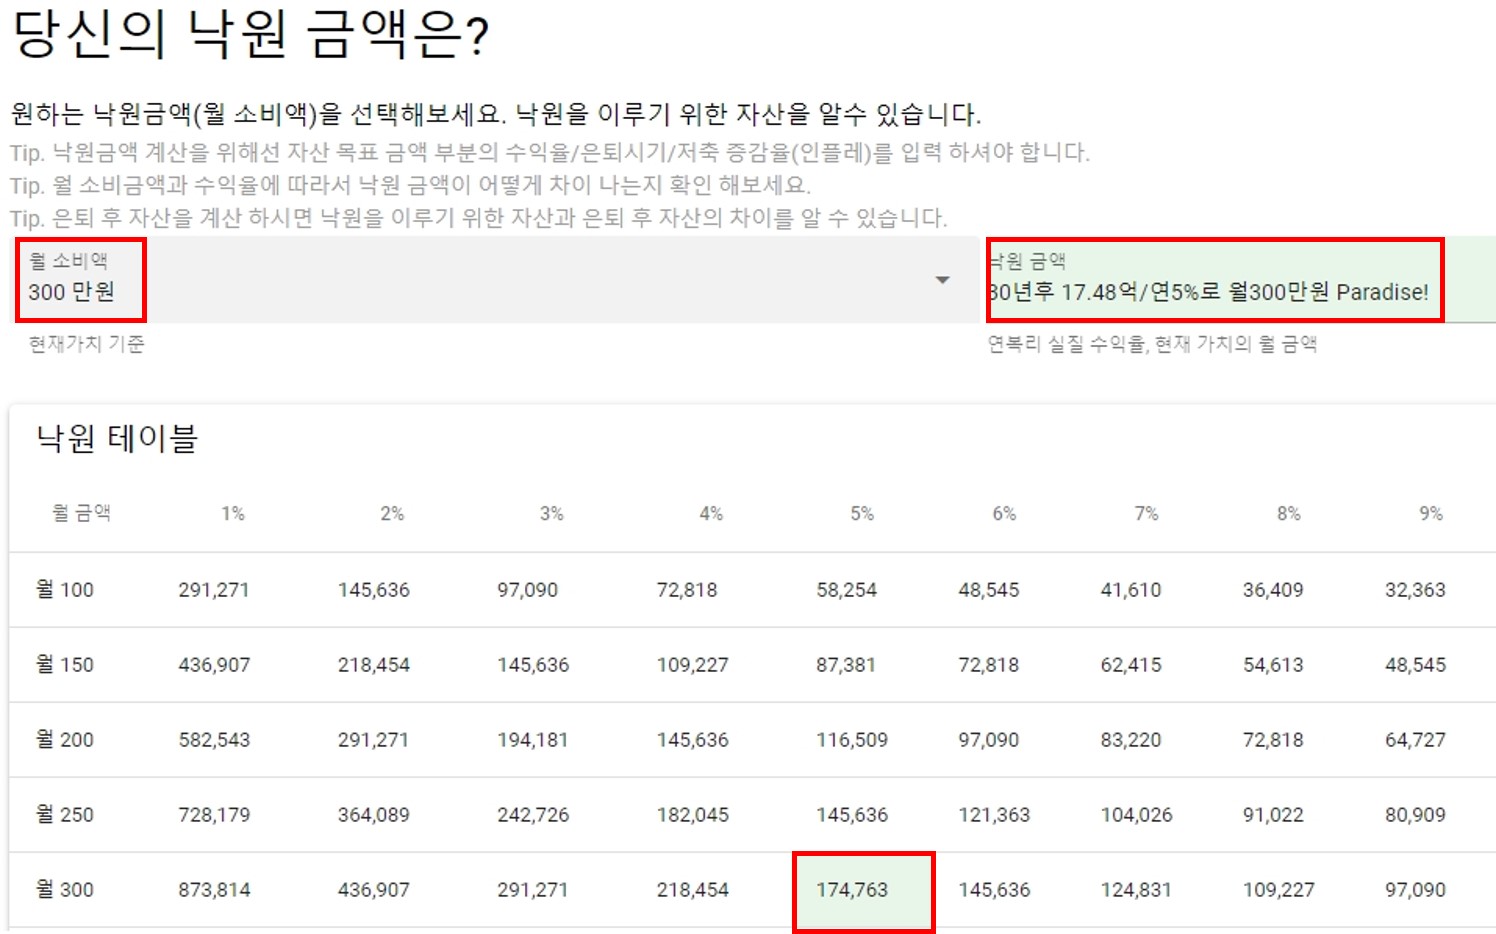Click cell 91,022 in the table
Screen dimensions: 1496x934
point(1273,815)
